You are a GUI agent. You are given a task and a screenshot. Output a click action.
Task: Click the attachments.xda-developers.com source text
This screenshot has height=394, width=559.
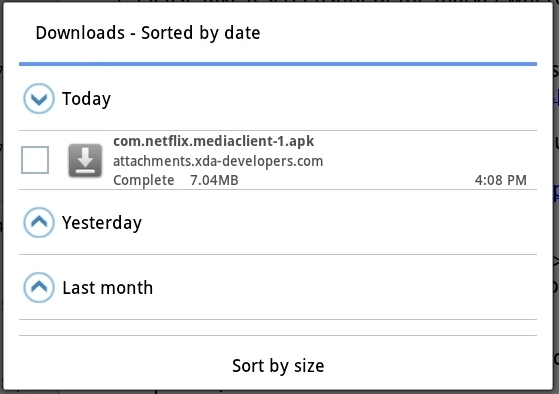(x=218, y=161)
